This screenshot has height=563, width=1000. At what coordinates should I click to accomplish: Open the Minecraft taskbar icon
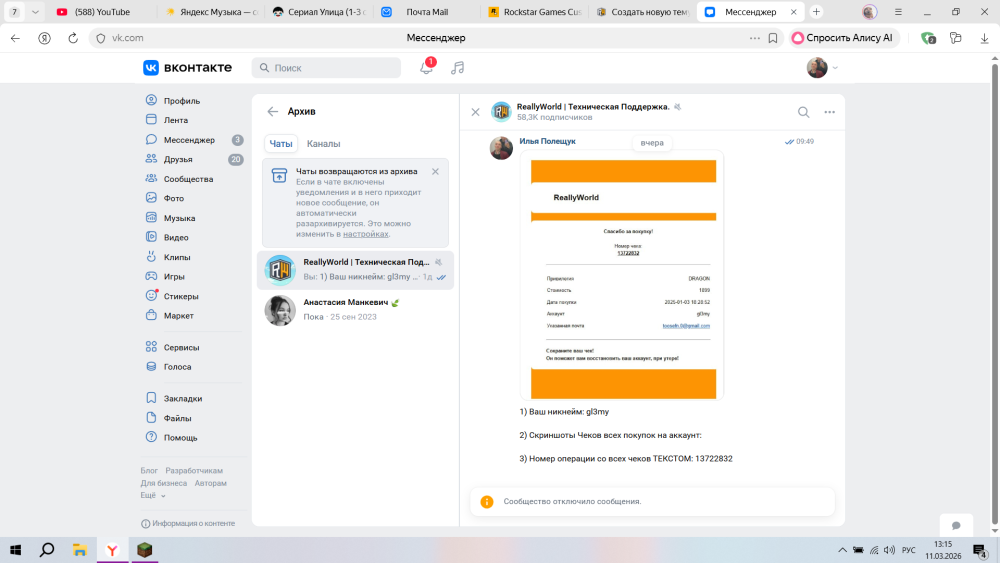tap(145, 550)
